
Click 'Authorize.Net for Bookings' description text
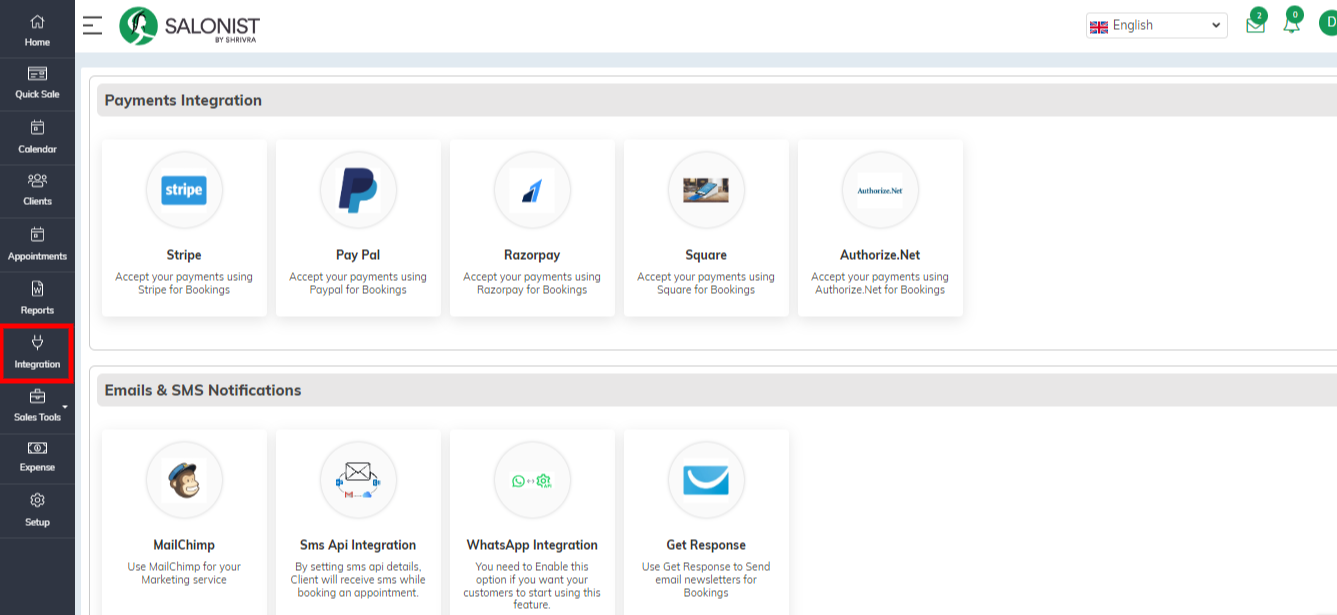(x=880, y=290)
